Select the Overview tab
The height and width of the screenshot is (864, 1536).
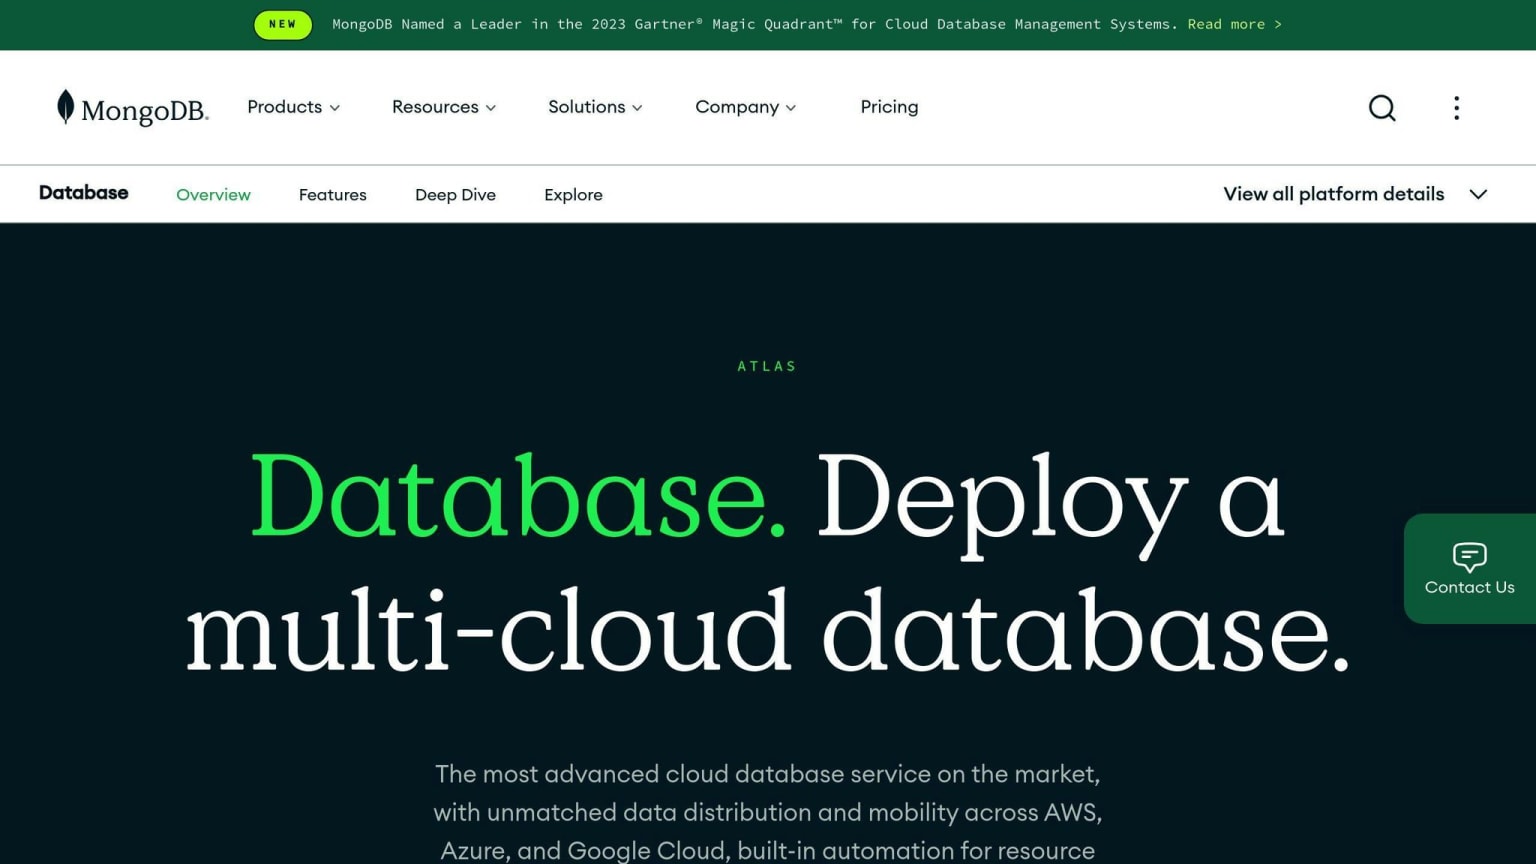tap(213, 195)
